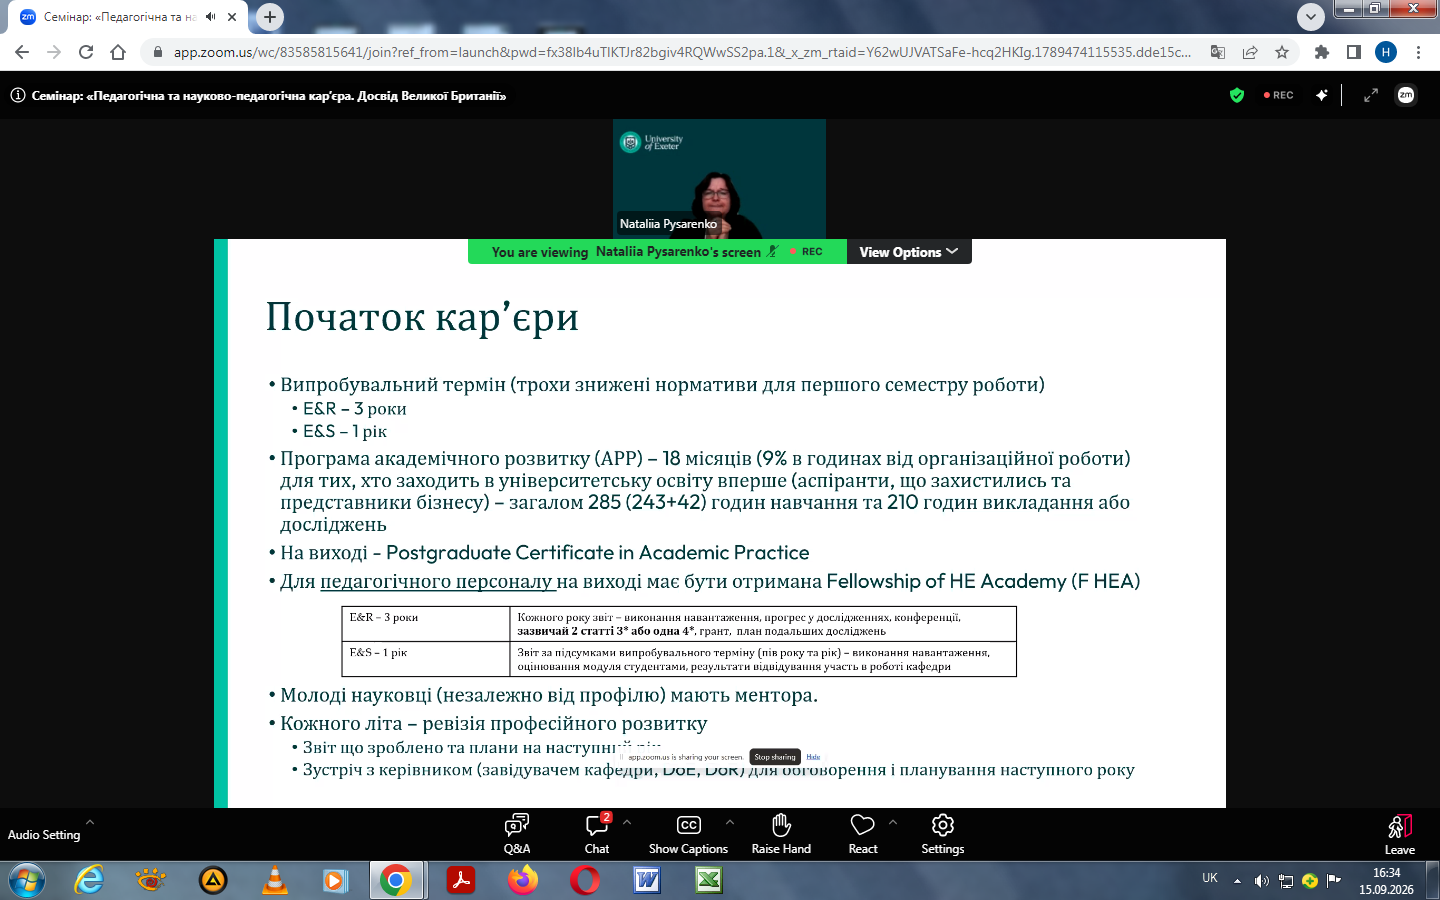This screenshot has width=1440, height=900.
Task: Click the Raise Hand icon
Action: (x=781, y=834)
